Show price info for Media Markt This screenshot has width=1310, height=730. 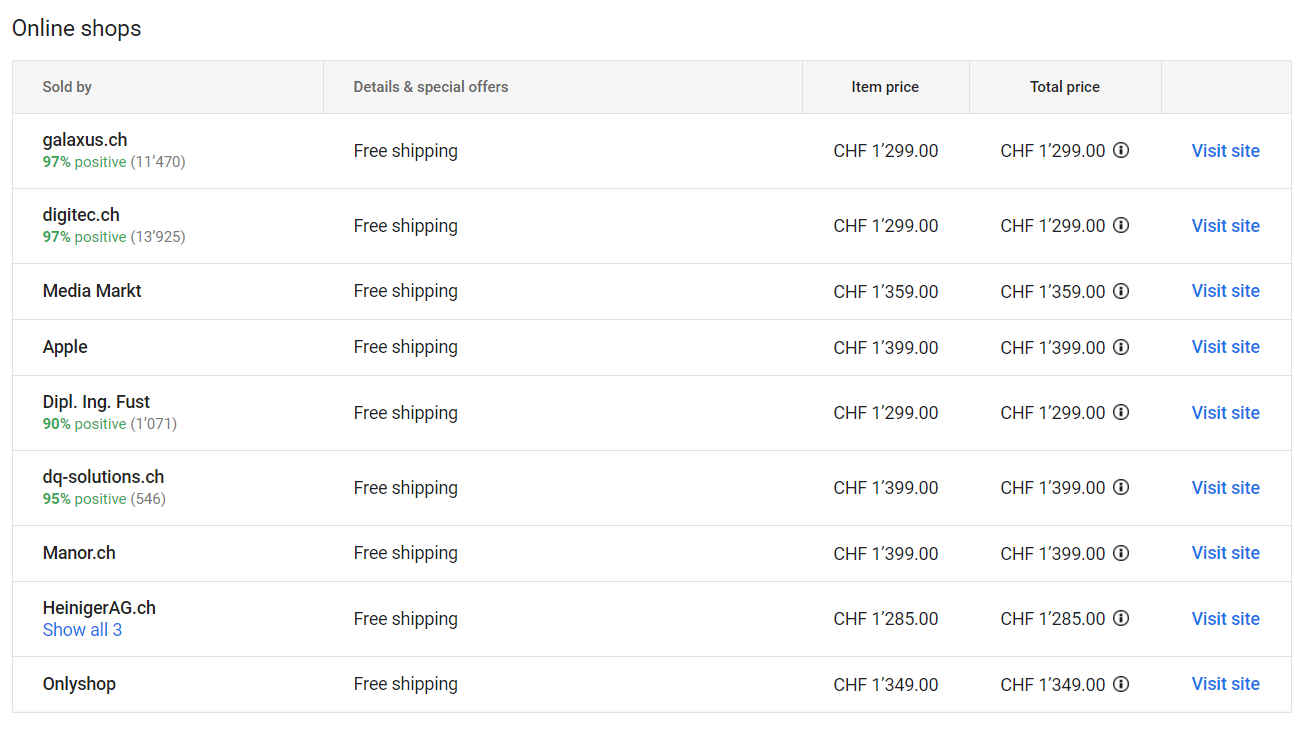coord(1121,291)
